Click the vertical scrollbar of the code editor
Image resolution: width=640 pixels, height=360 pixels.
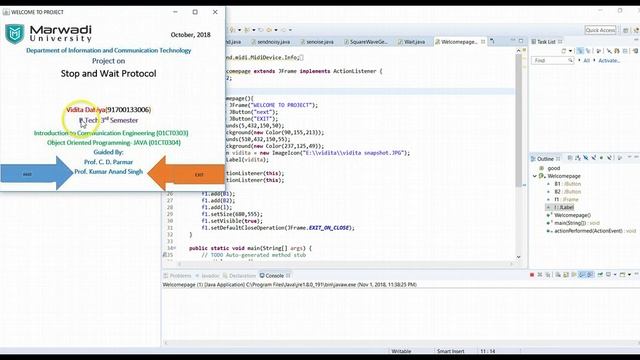[518, 153]
